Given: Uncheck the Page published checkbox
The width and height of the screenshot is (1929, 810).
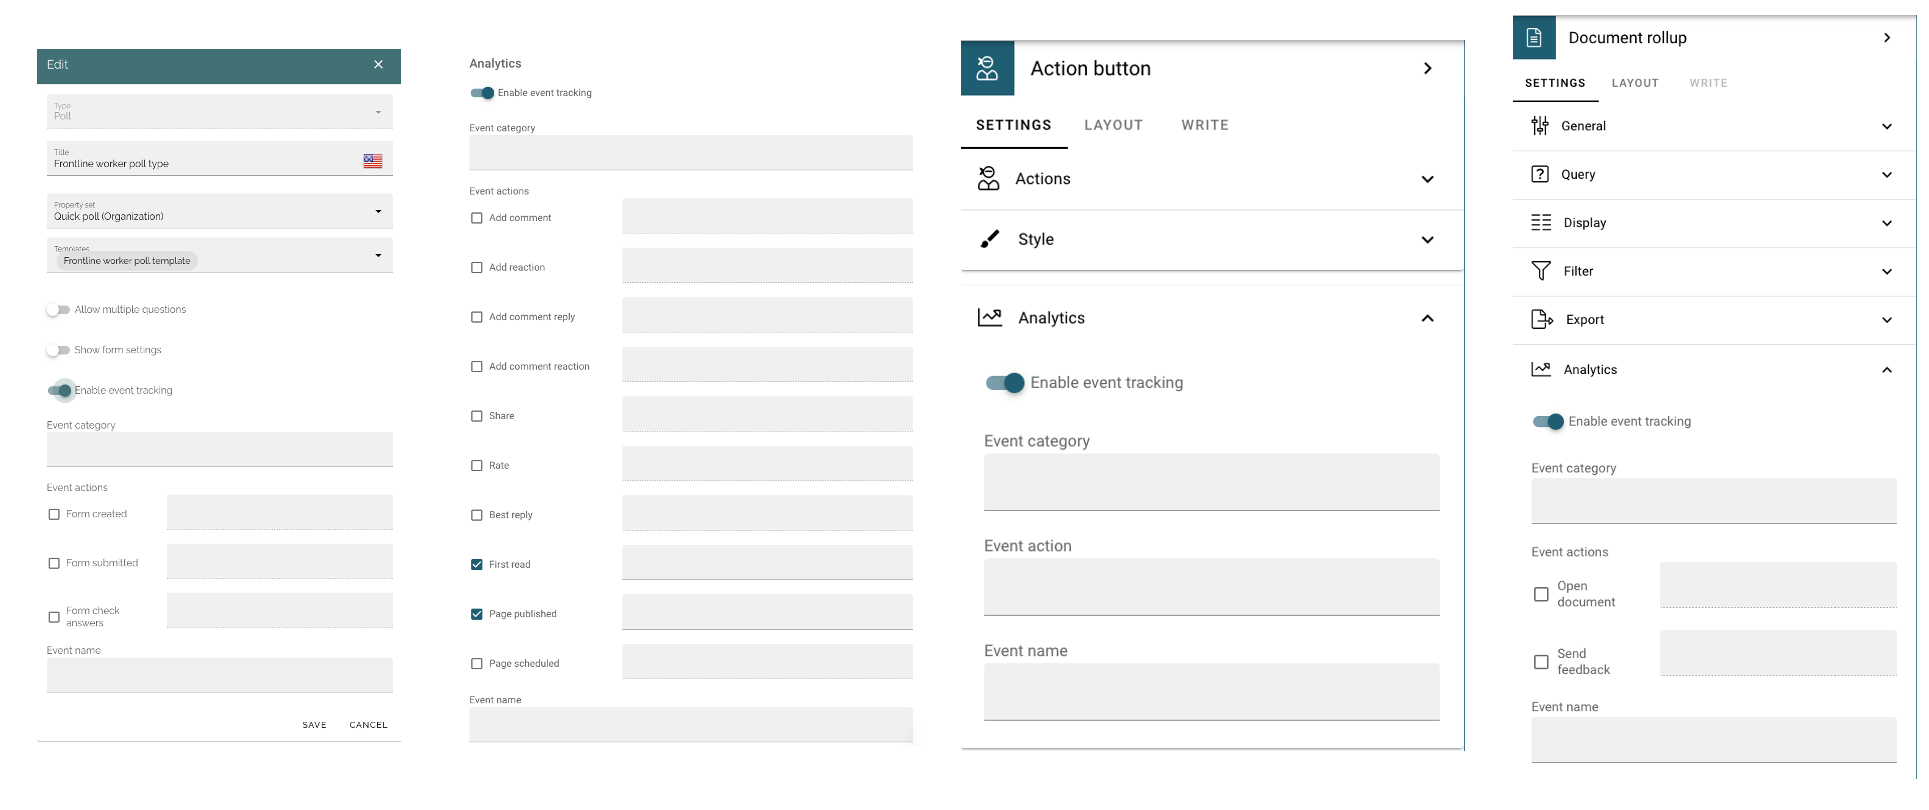Looking at the screenshot, I should click(477, 614).
